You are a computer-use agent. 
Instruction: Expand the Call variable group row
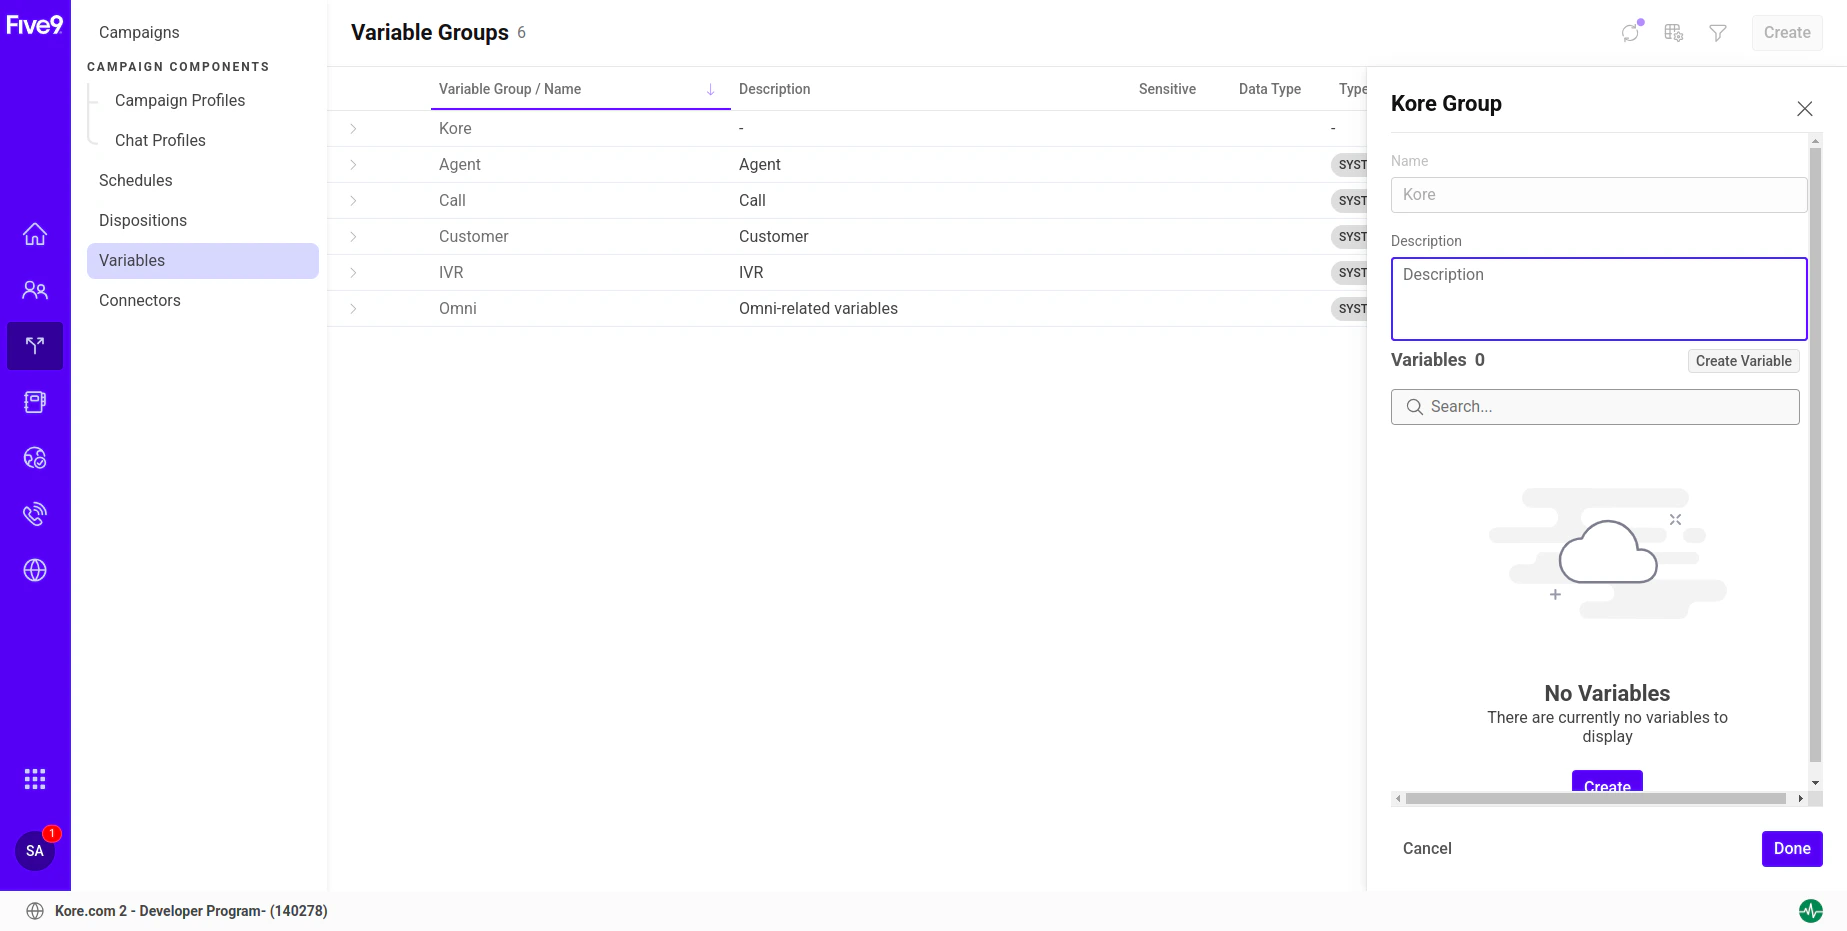click(353, 201)
